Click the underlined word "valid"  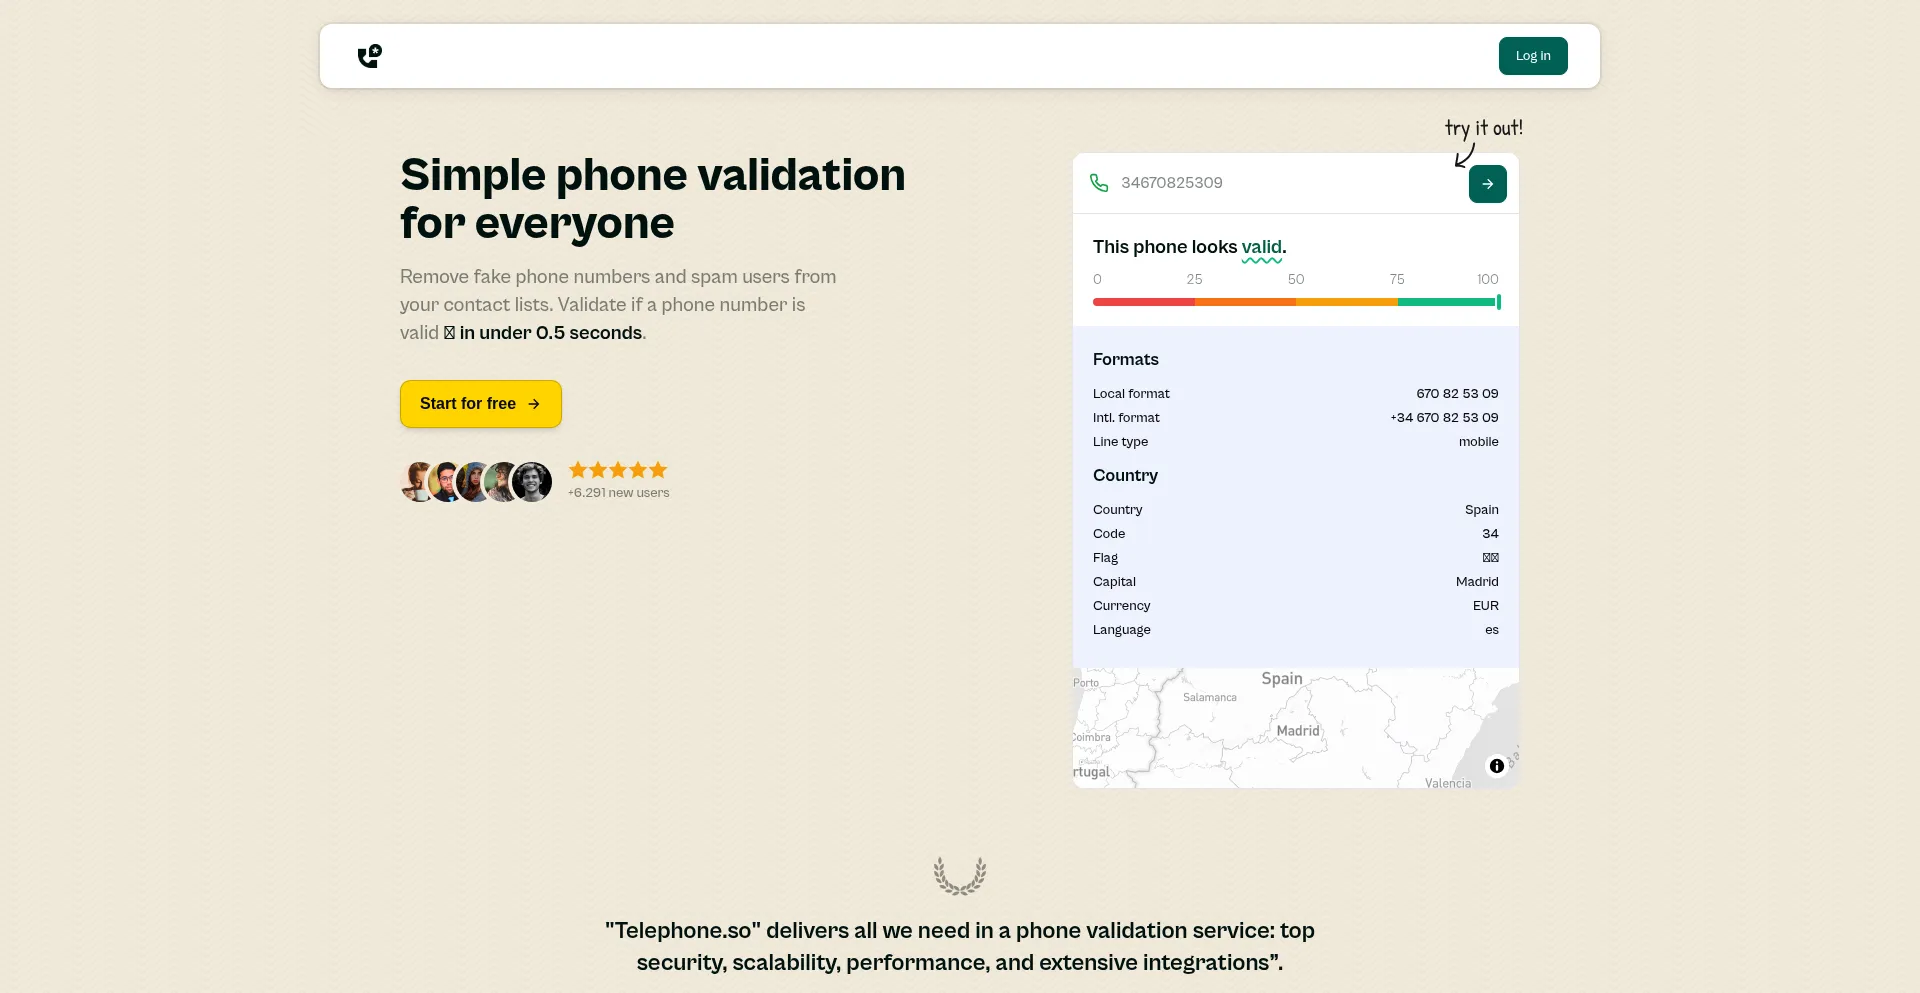click(1261, 247)
